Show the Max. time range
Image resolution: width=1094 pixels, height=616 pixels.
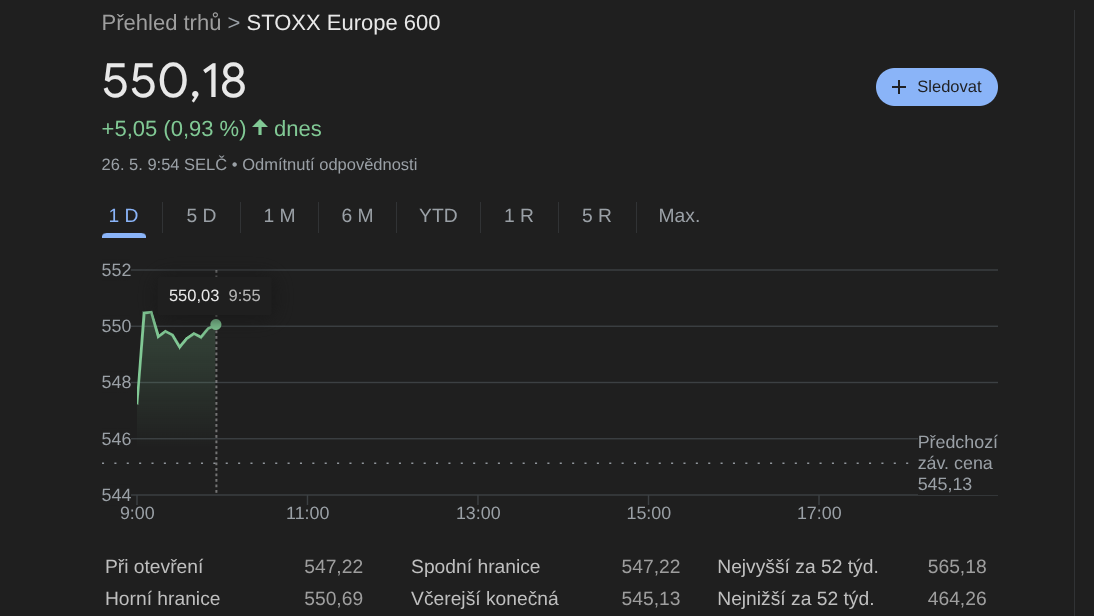click(679, 216)
